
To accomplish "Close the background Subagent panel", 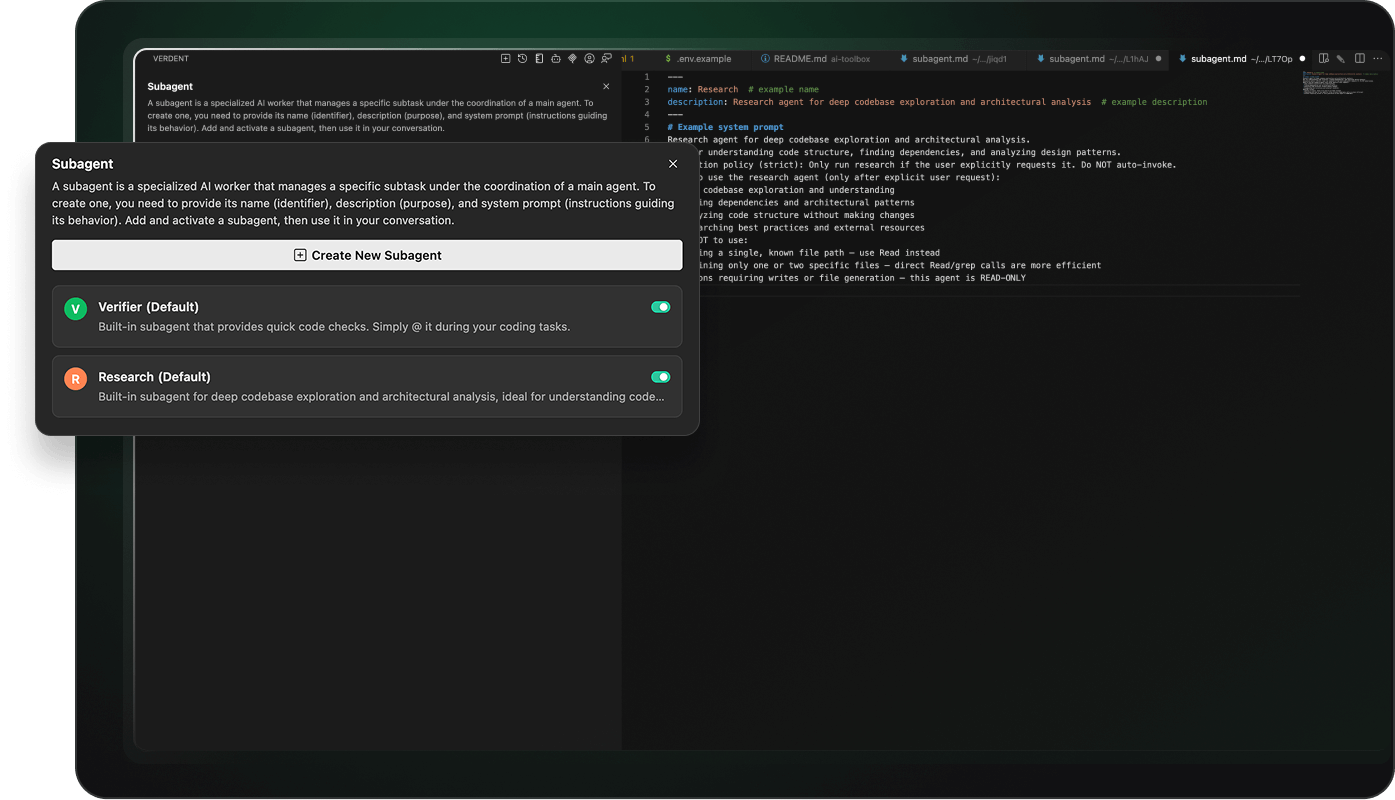I will [x=606, y=87].
